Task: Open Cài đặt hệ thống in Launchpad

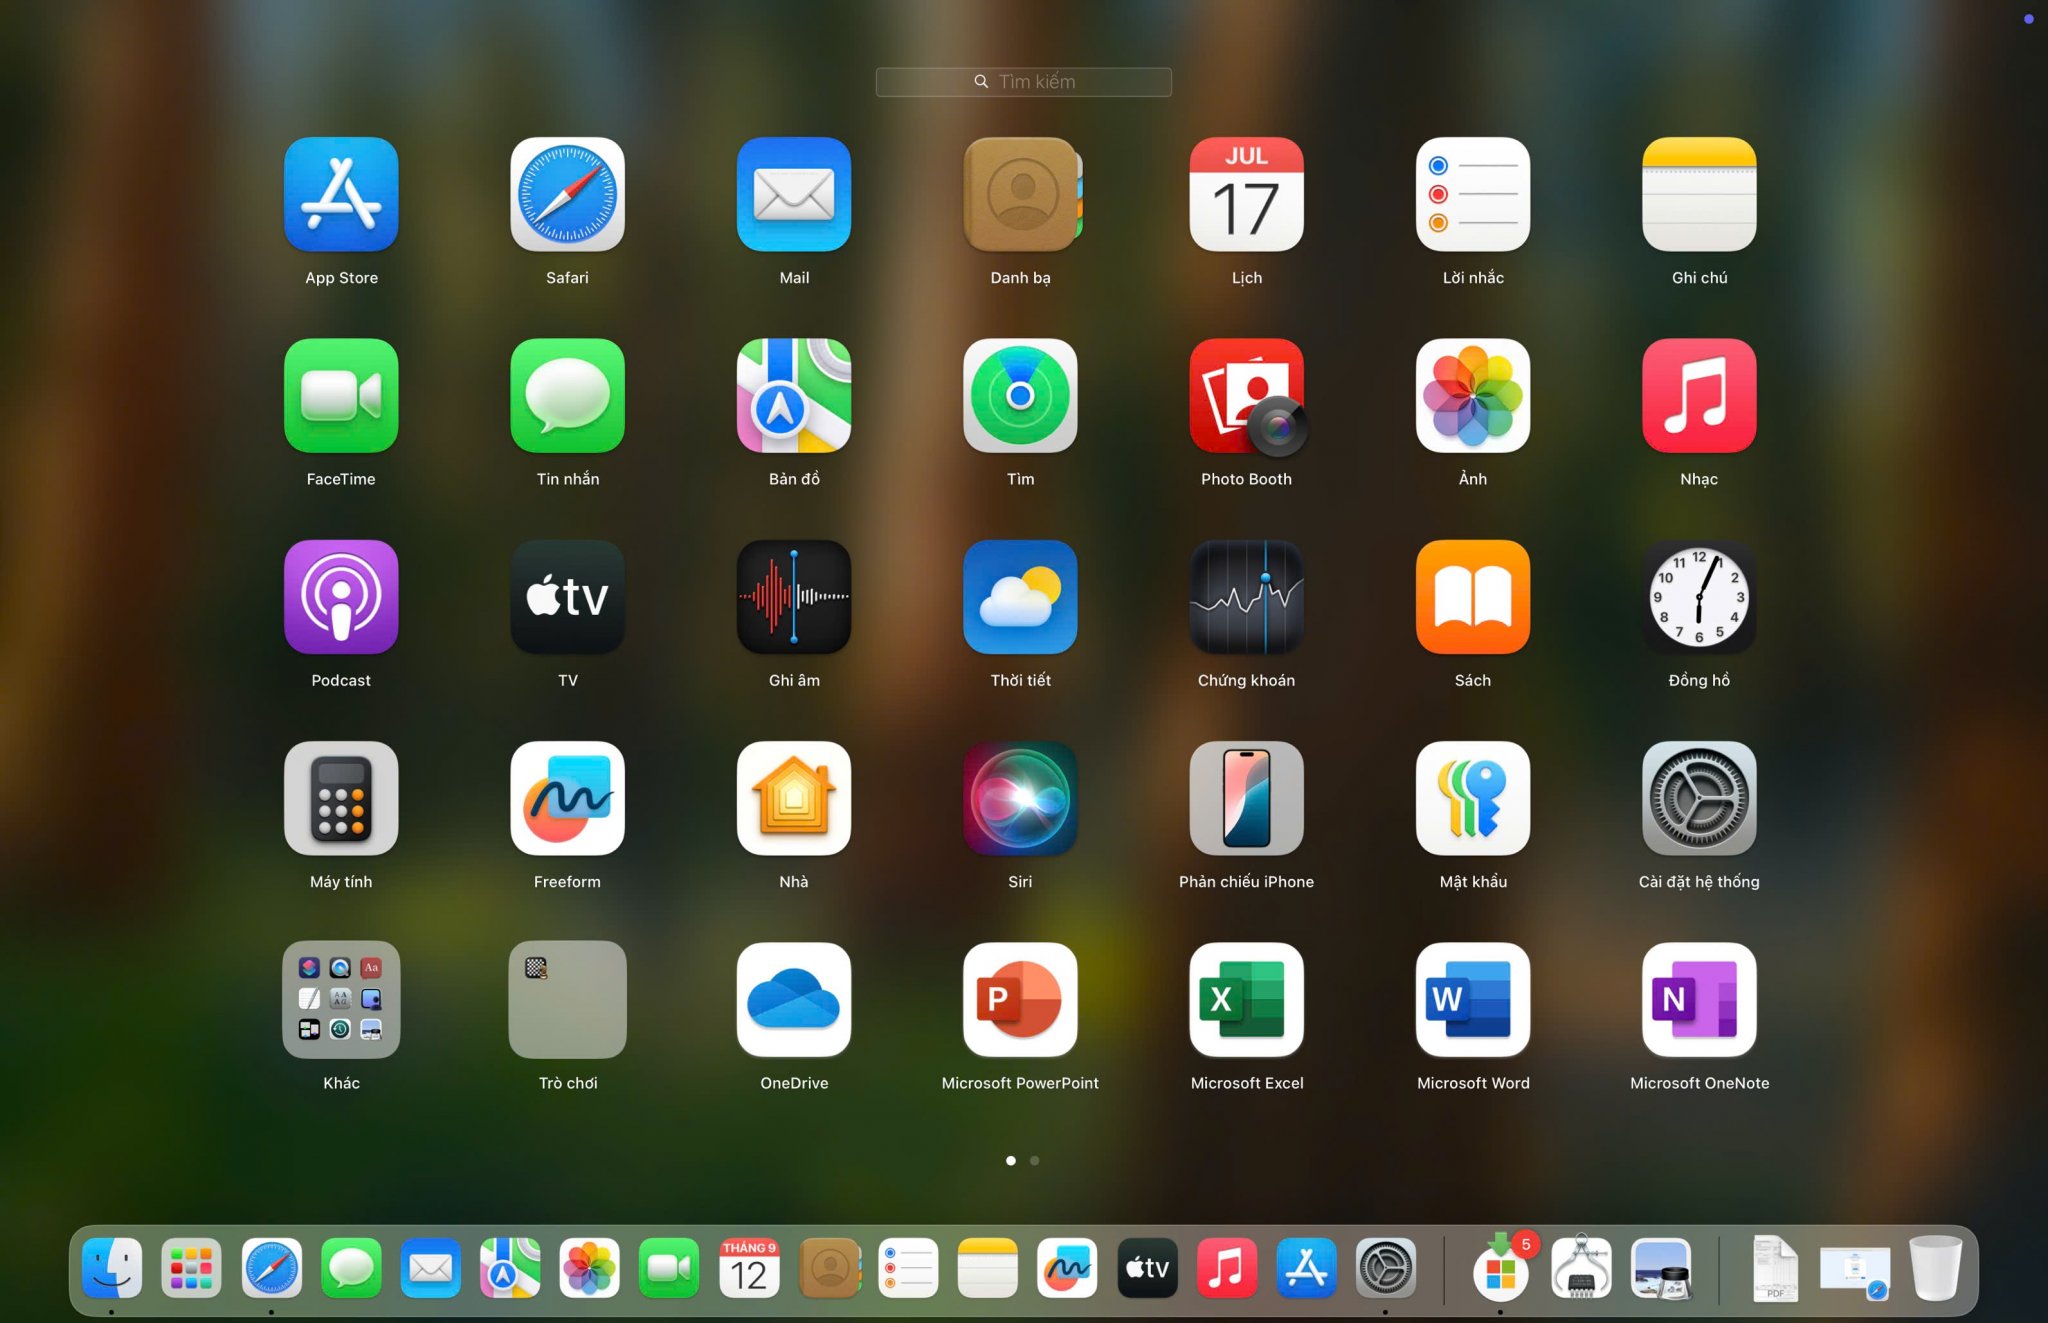Action: coord(1699,798)
